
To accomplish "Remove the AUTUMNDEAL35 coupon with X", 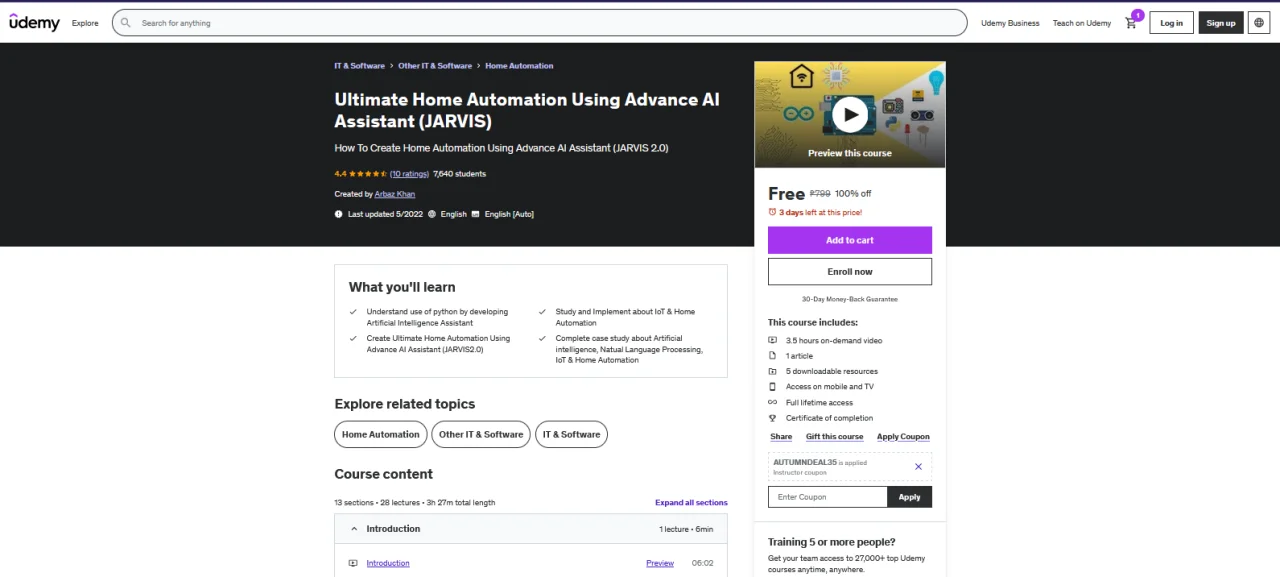I will [918, 466].
